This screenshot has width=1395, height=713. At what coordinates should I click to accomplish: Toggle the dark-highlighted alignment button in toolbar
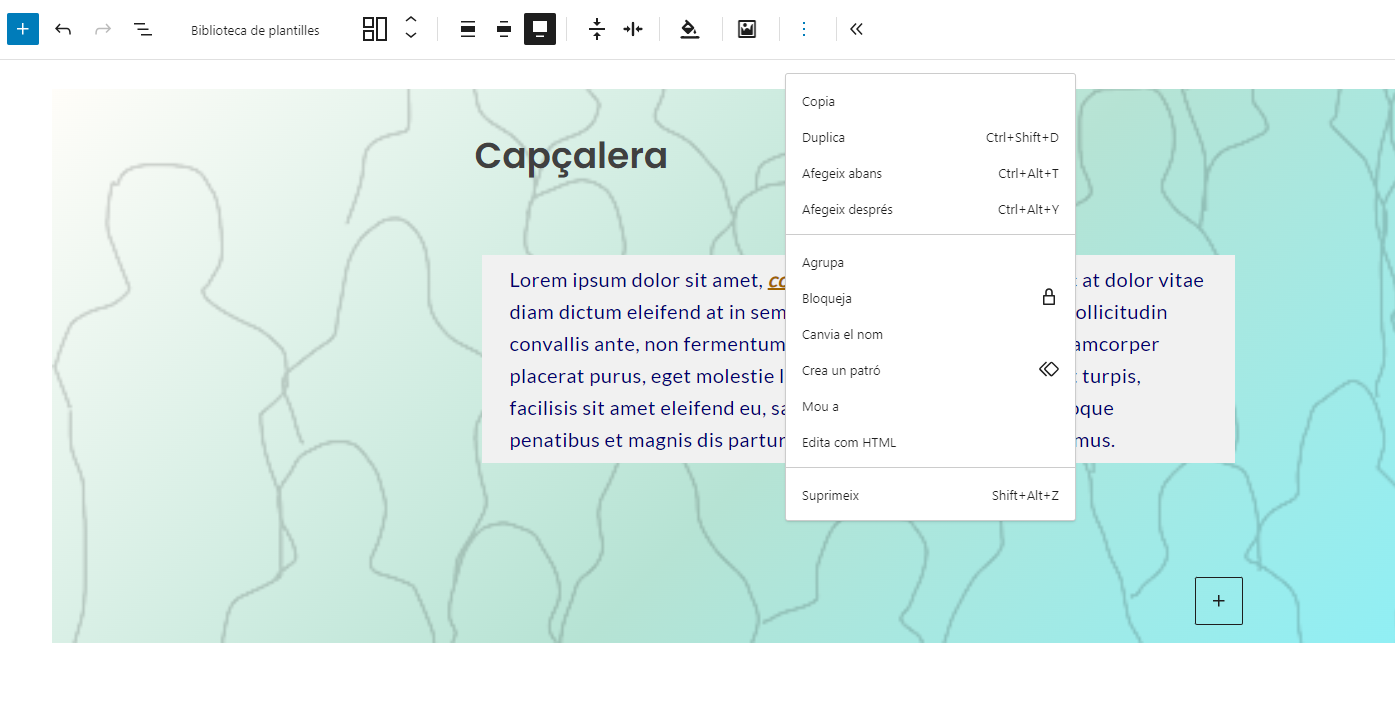click(x=540, y=29)
